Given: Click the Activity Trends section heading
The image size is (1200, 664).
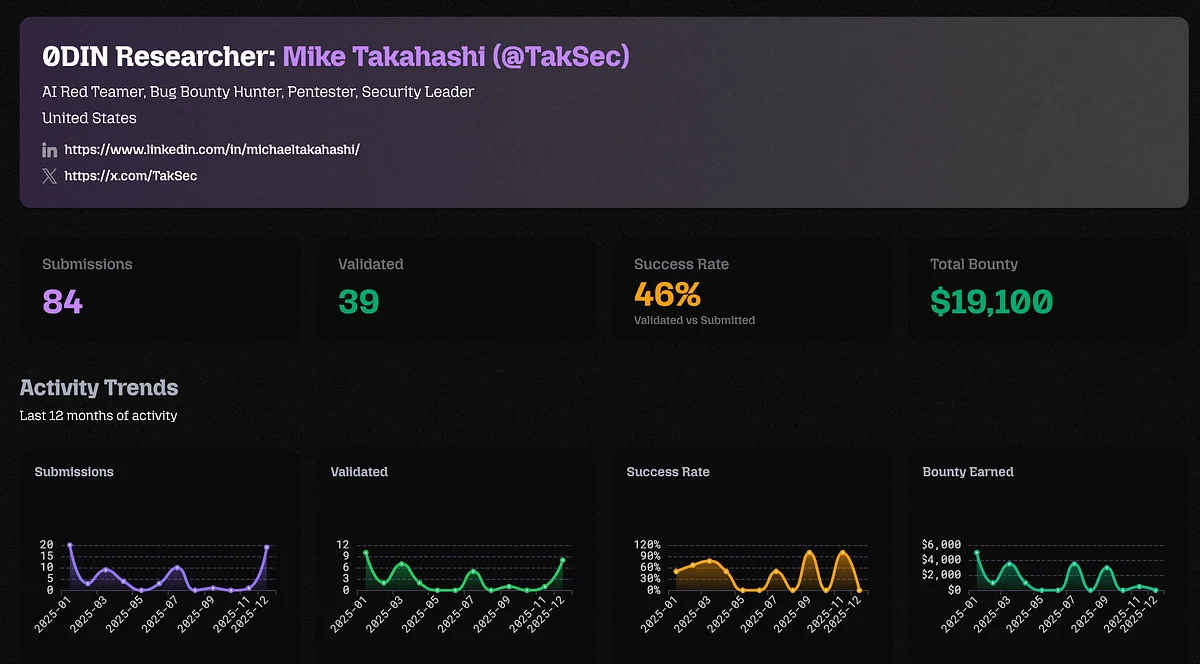Looking at the screenshot, I should [99, 388].
